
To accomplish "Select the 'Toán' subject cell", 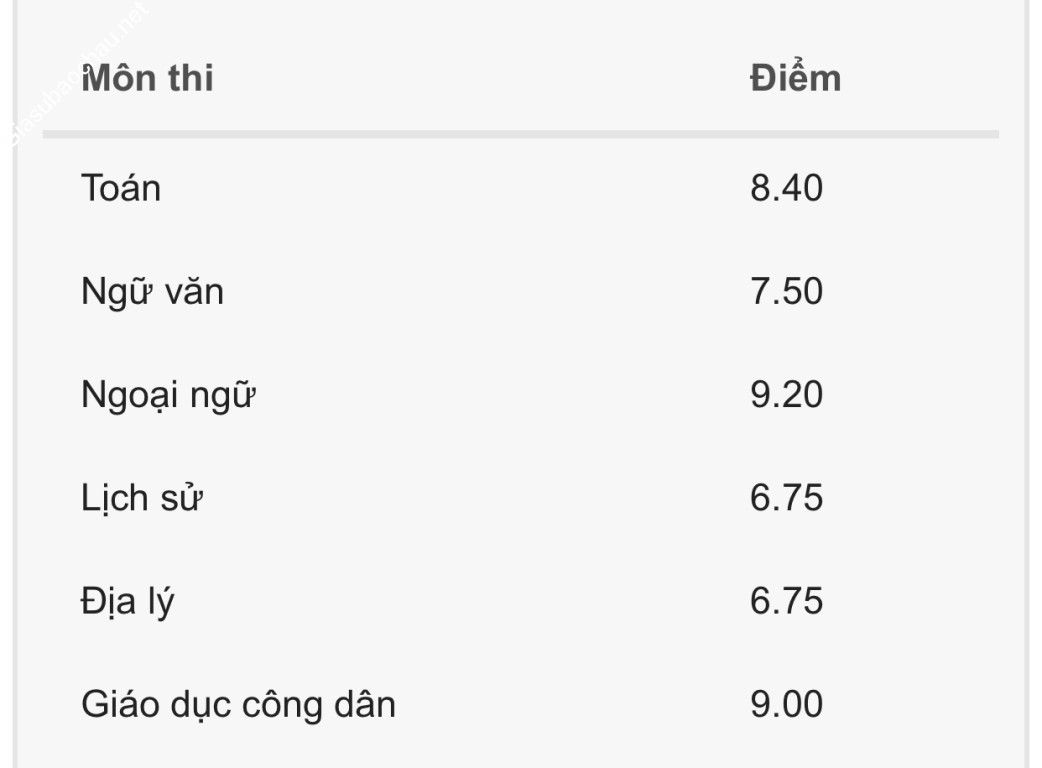I will 121,188.
